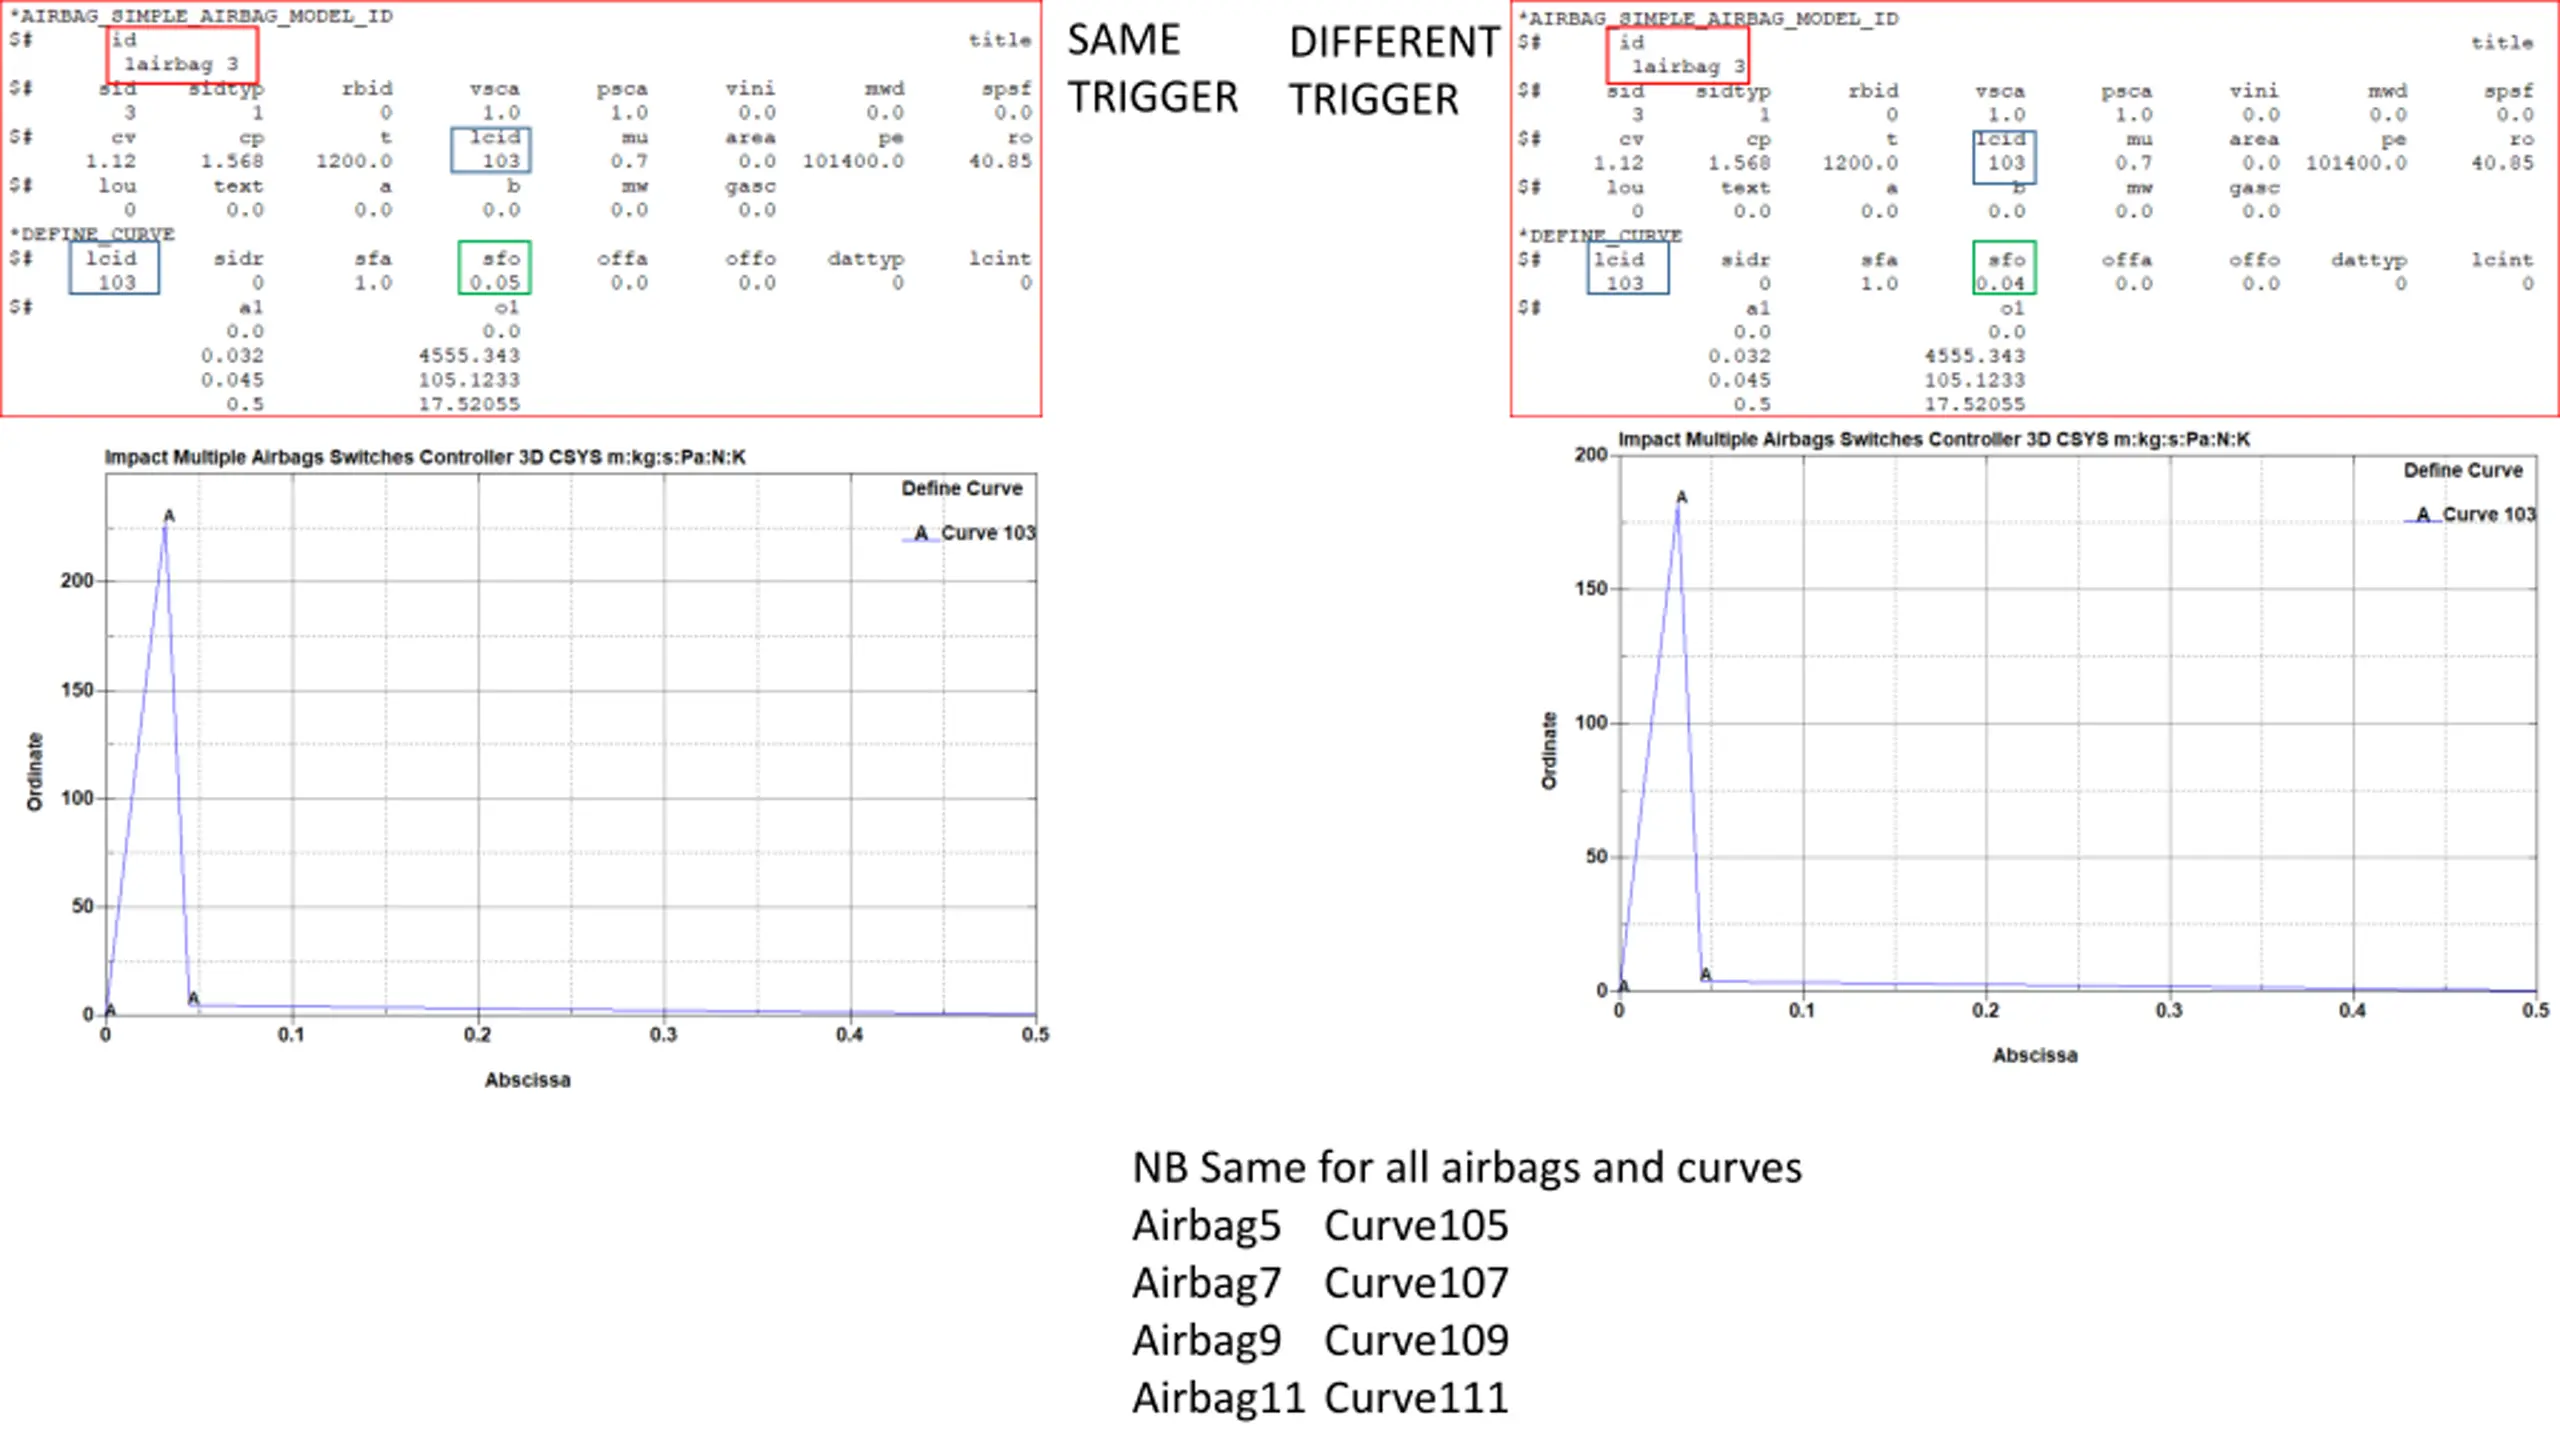Click Airbag5 Curve105 list entry
This screenshot has width=2560, height=1440.
click(1319, 1226)
